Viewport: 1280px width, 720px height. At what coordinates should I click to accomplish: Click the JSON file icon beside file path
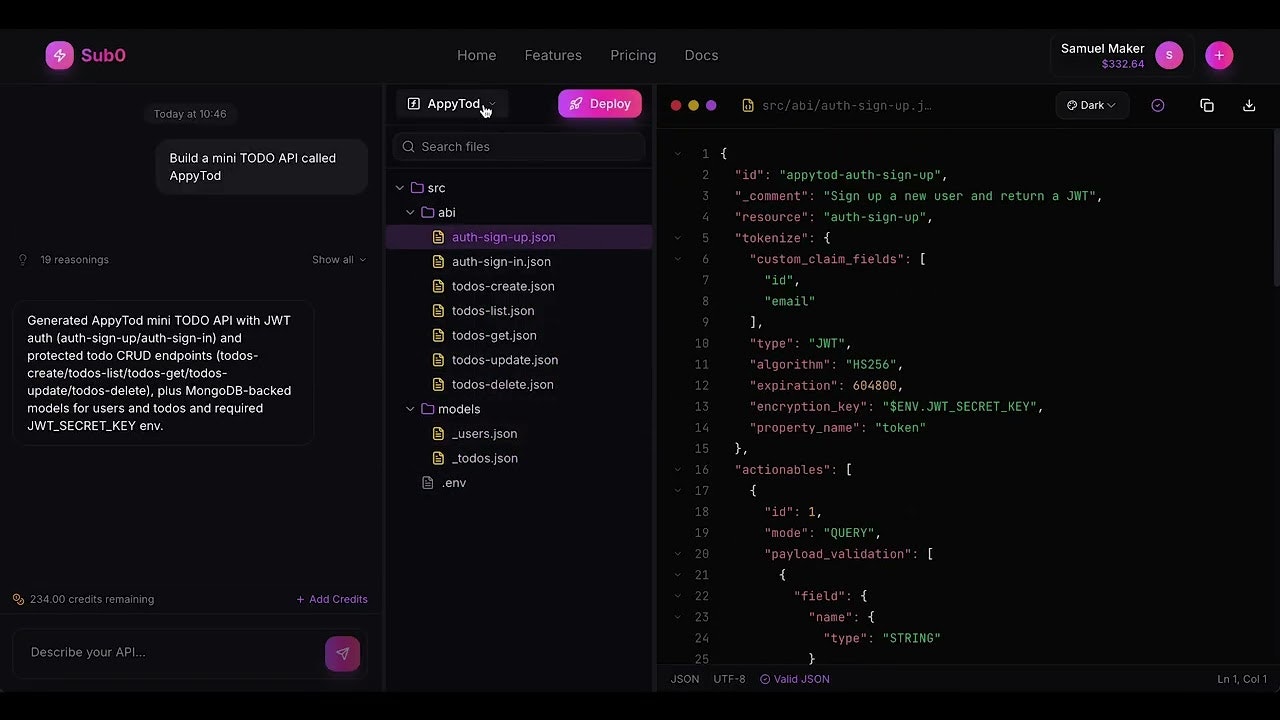click(x=748, y=105)
